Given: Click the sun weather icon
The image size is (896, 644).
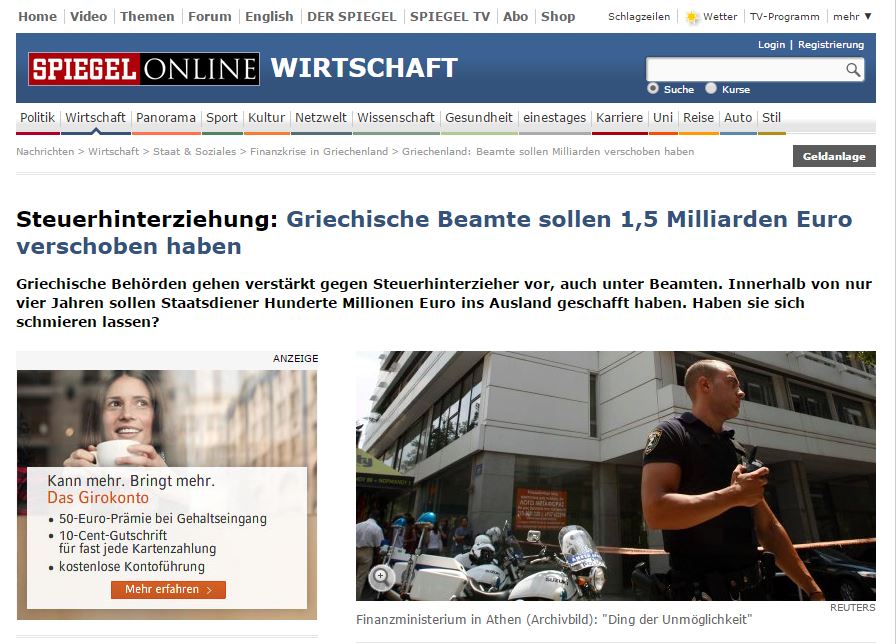Looking at the screenshot, I should pyautogui.click(x=692, y=17).
